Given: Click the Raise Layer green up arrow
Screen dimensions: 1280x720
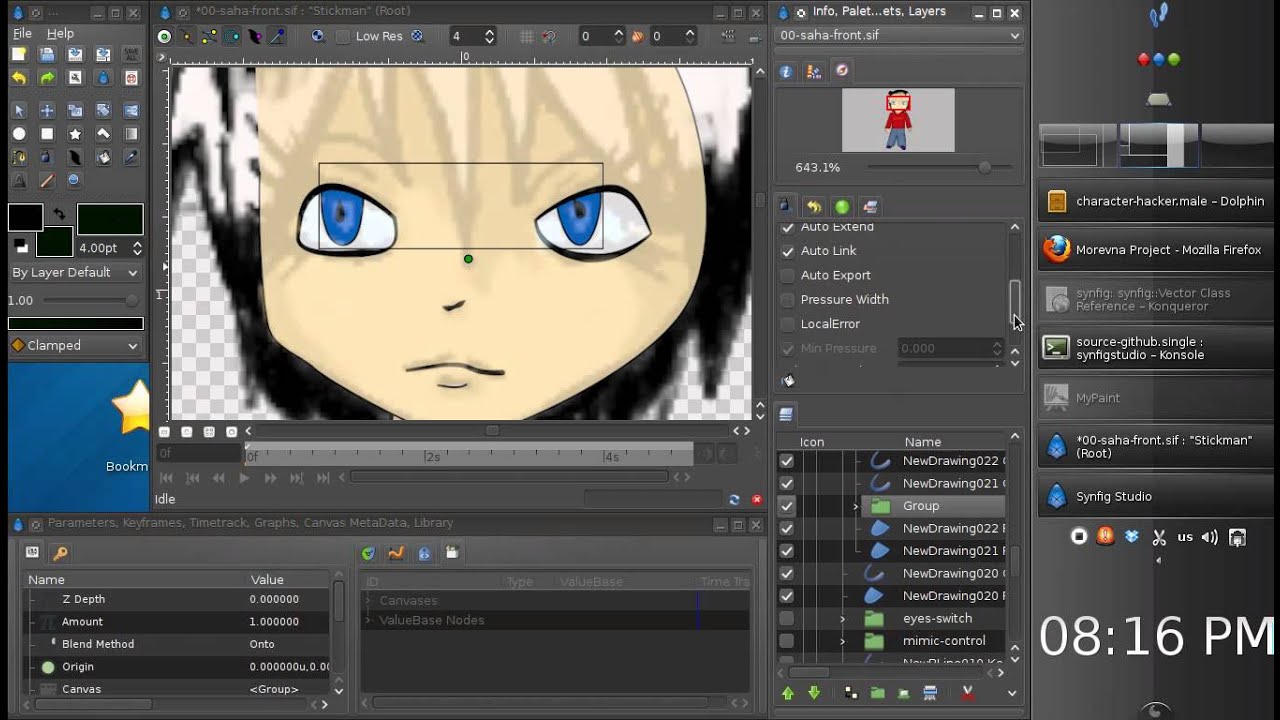Looking at the screenshot, I should 788,693.
